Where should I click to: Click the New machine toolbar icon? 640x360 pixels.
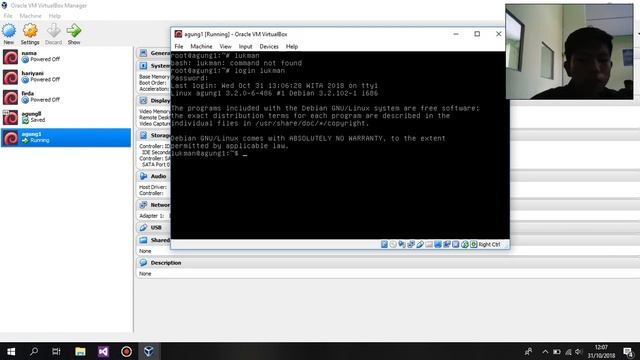click(9, 31)
